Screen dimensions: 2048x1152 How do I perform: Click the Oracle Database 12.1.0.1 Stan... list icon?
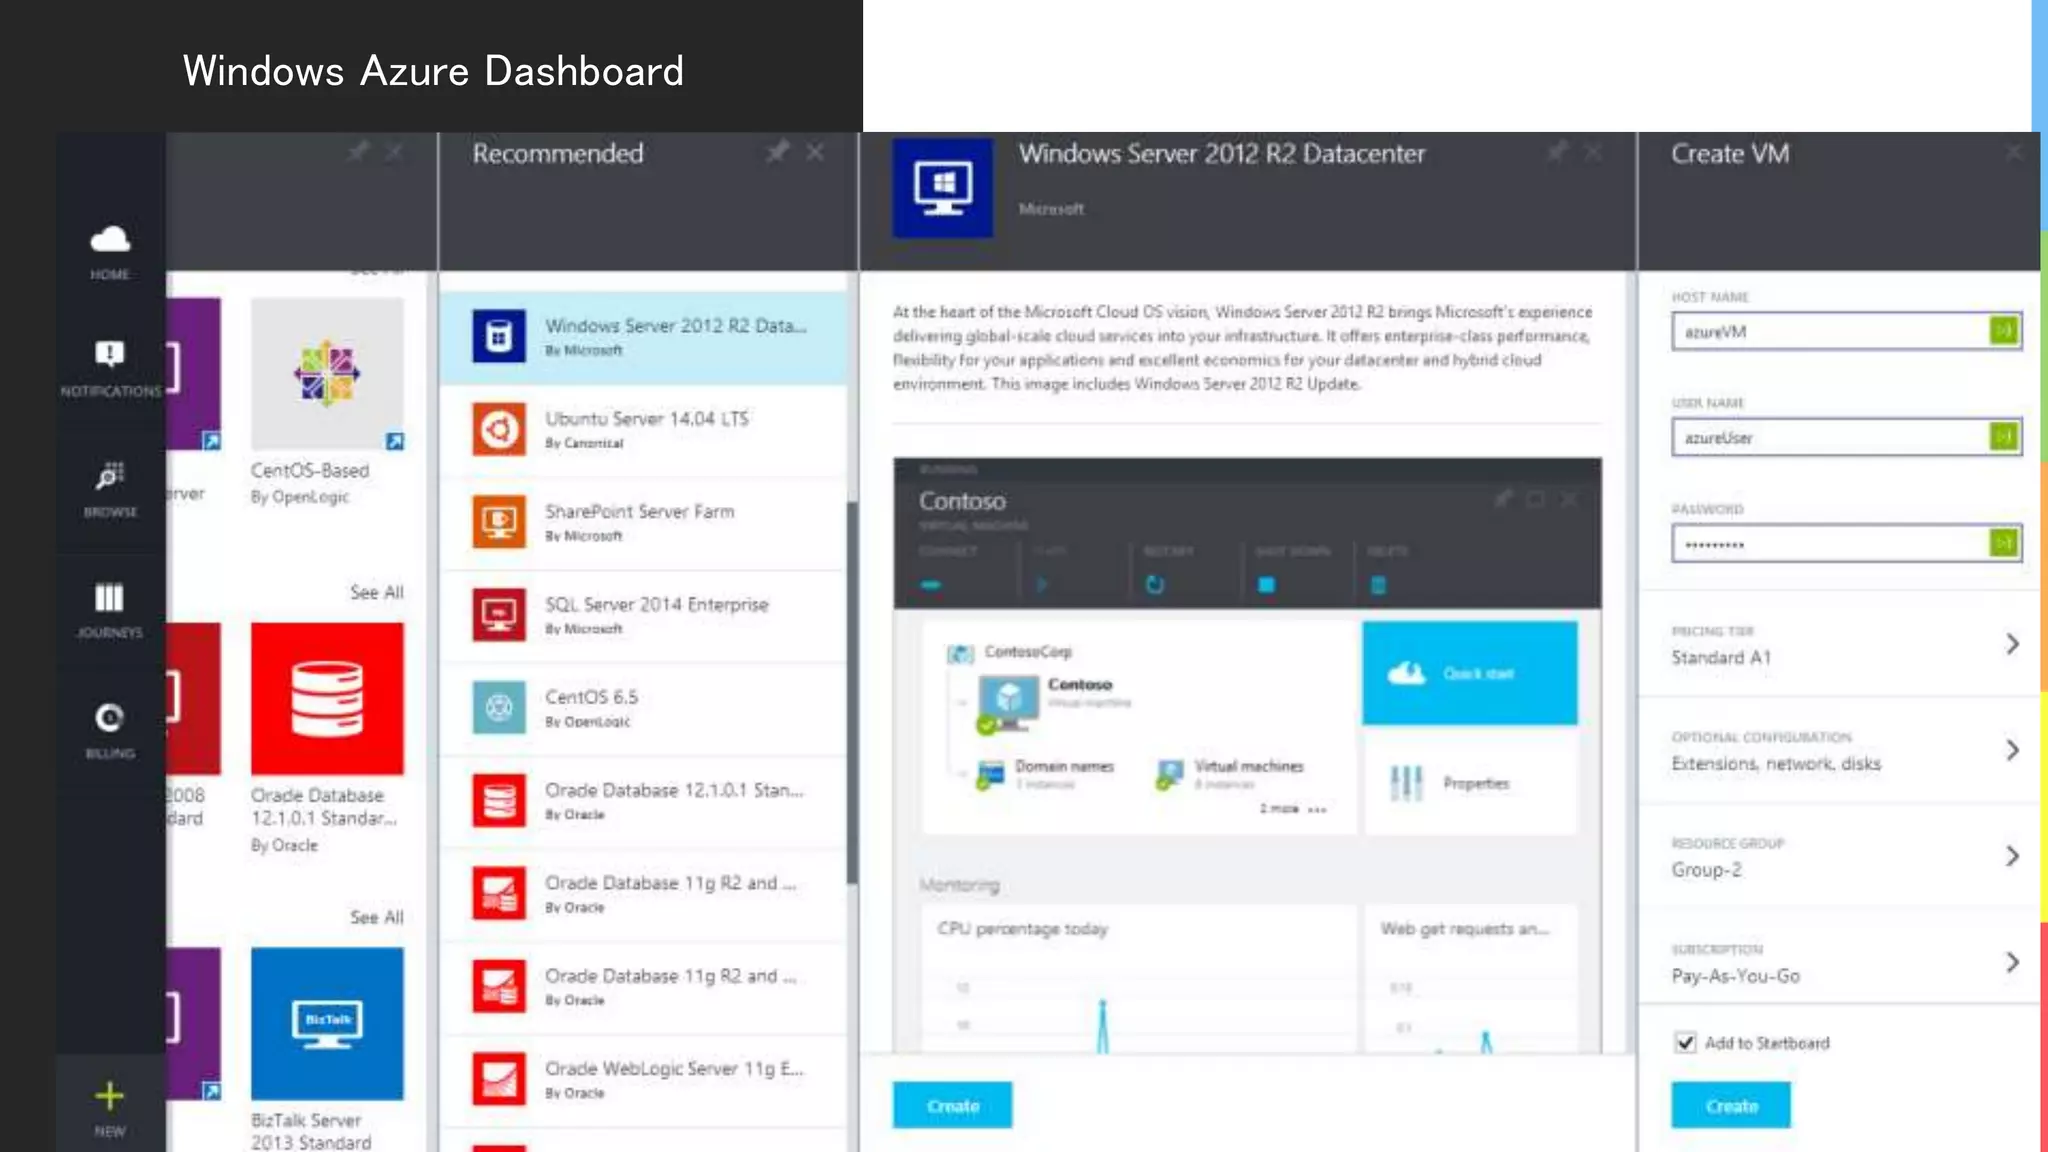(499, 801)
